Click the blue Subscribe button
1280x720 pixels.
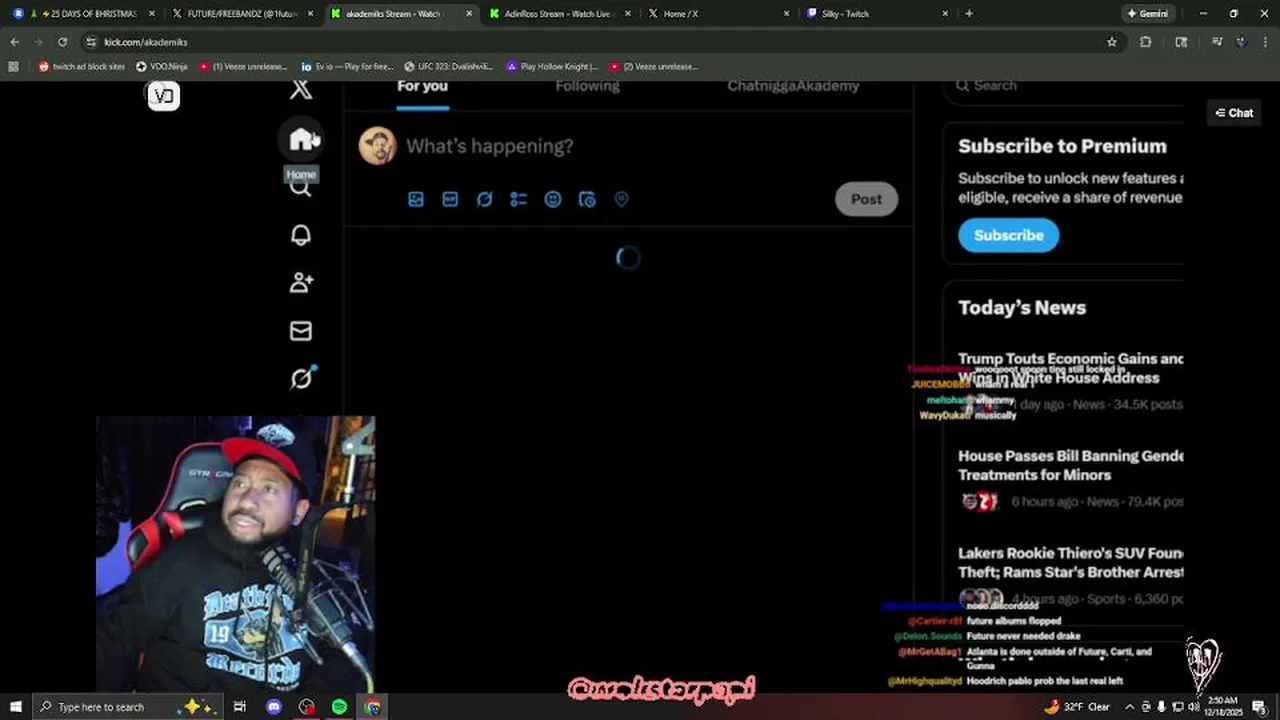(1008, 235)
